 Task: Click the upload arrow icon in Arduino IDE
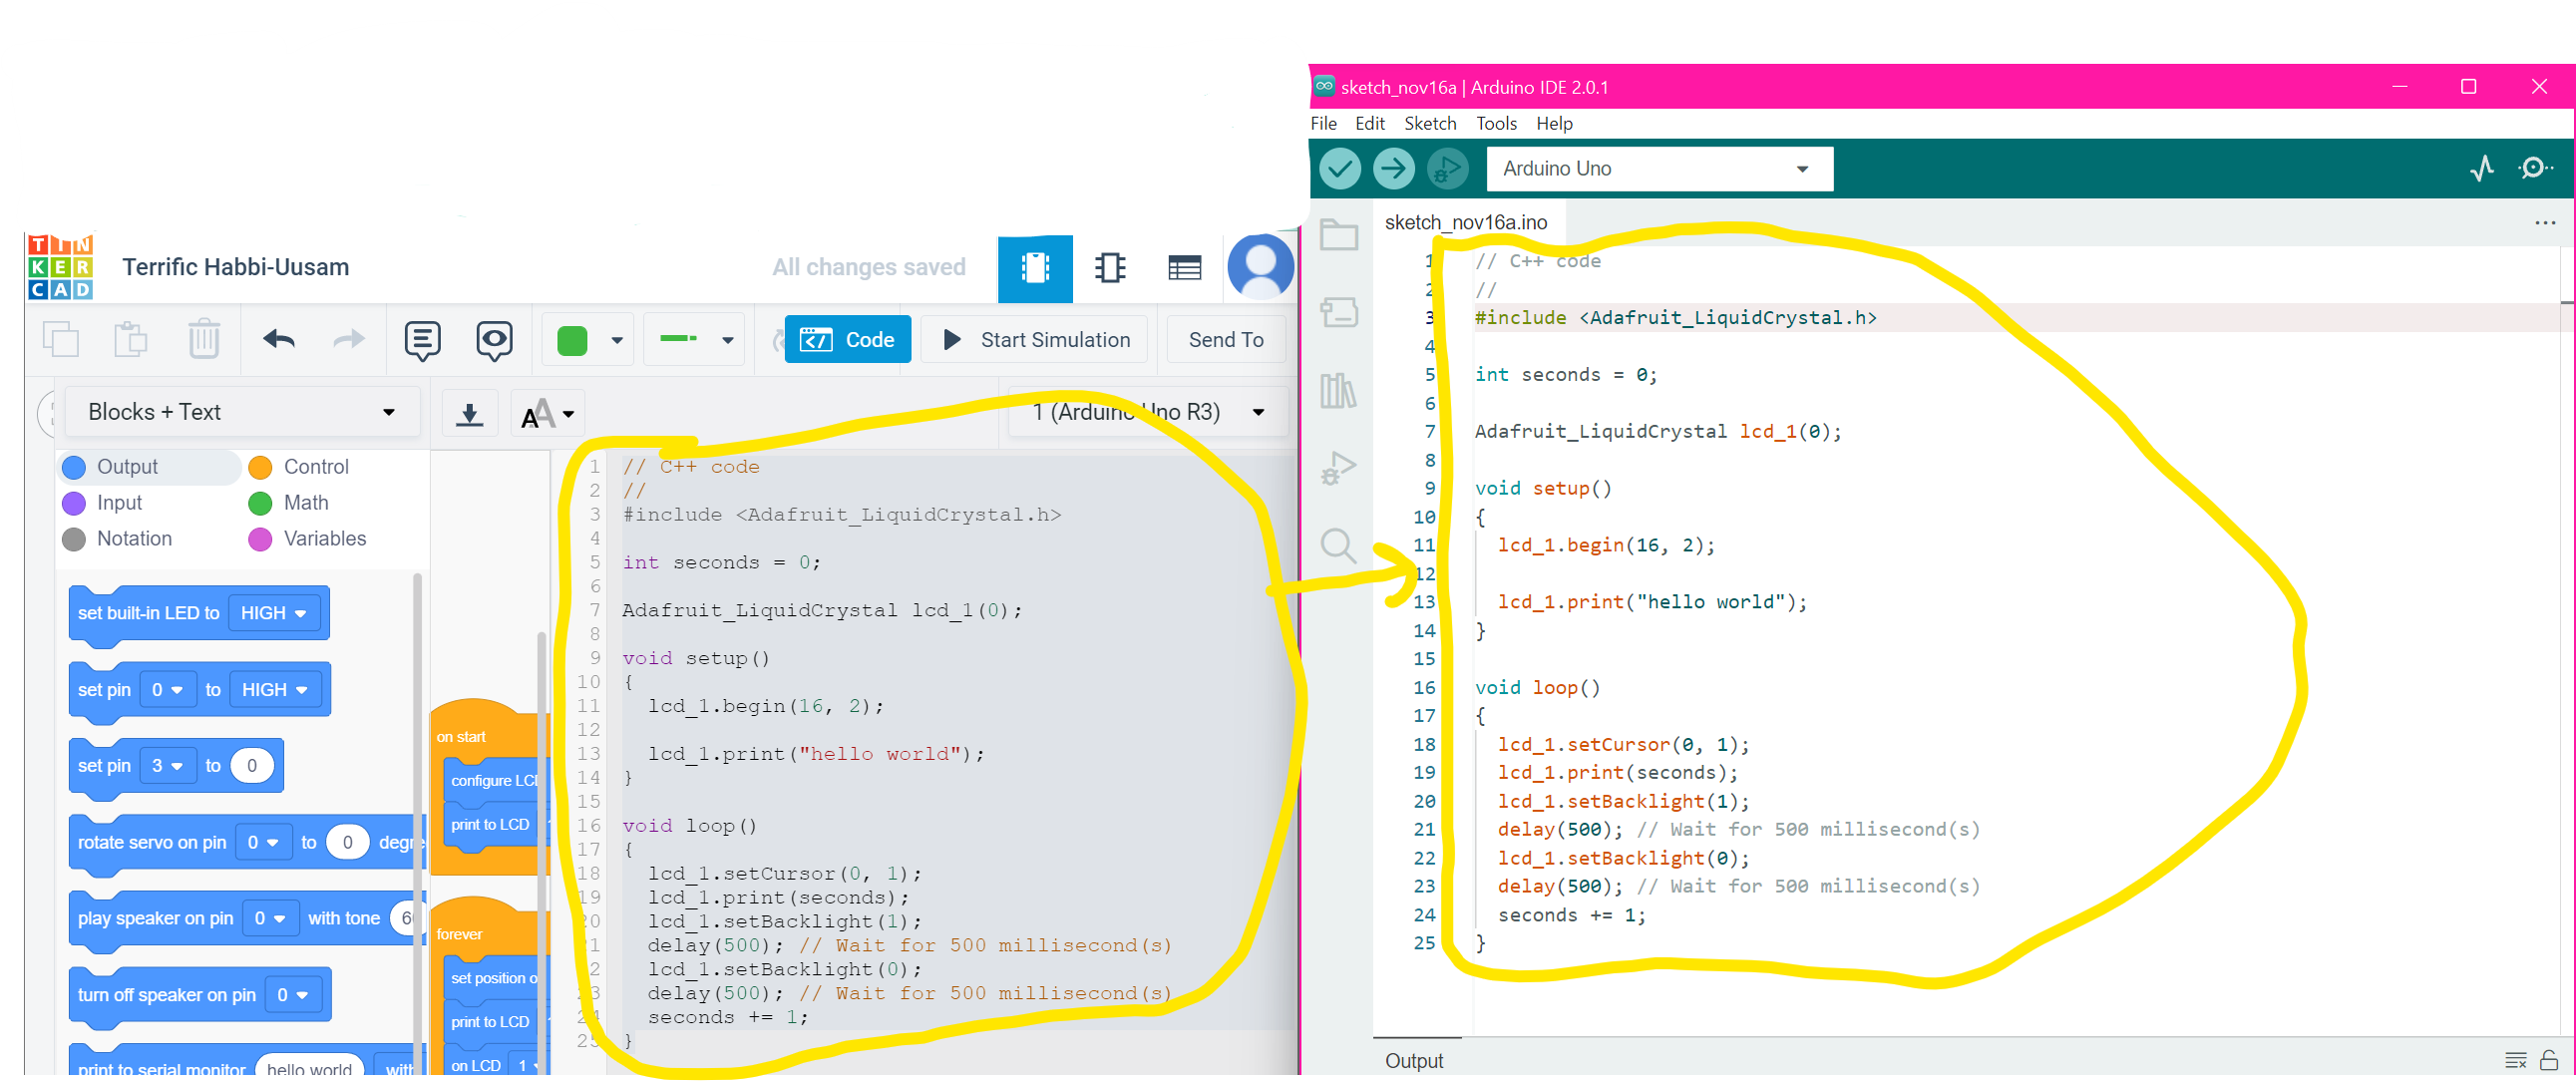coord(1395,168)
